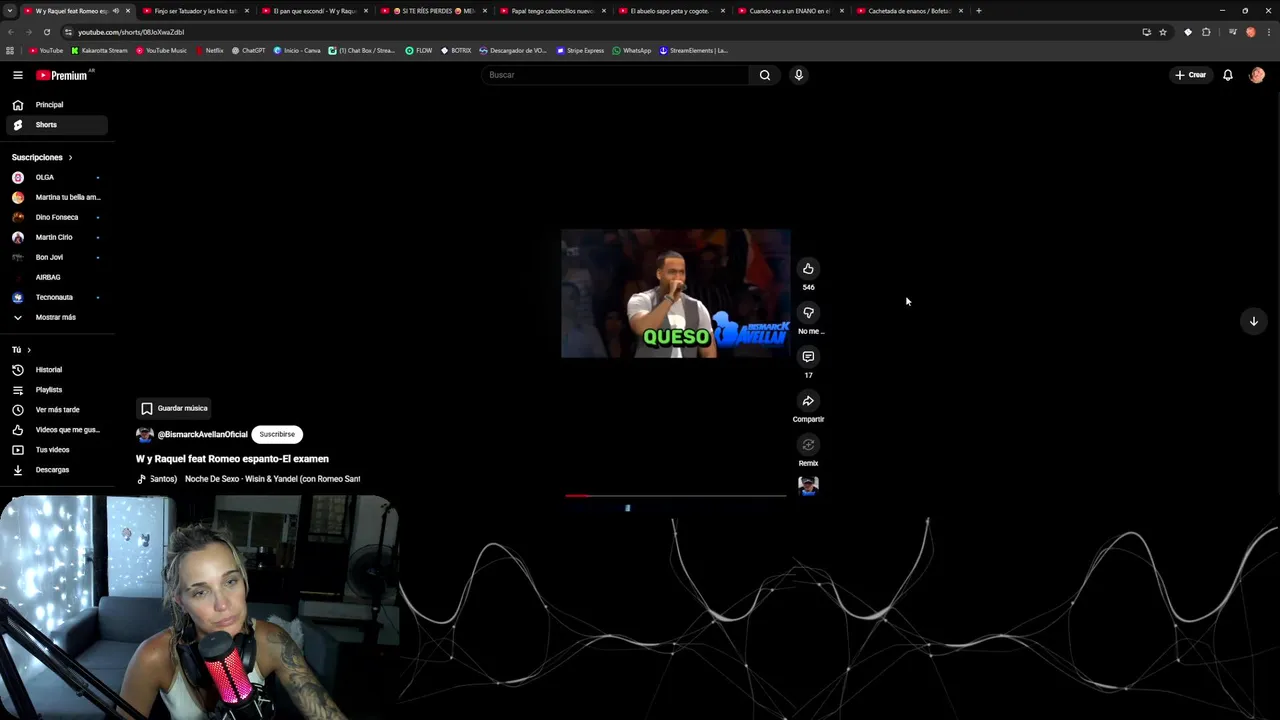Switch to Cuando ves a un ENANO tab
1280x720 pixels.
[789, 11]
